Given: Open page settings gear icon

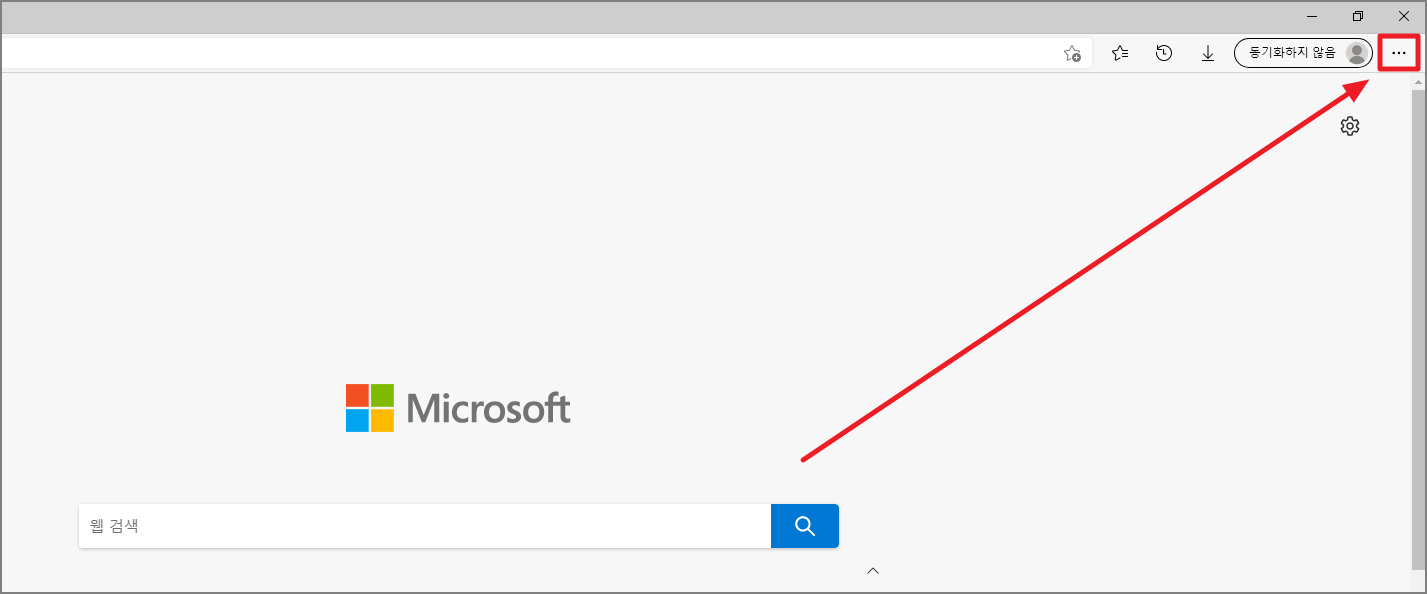Looking at the screenshot, I should [1350, 126].
